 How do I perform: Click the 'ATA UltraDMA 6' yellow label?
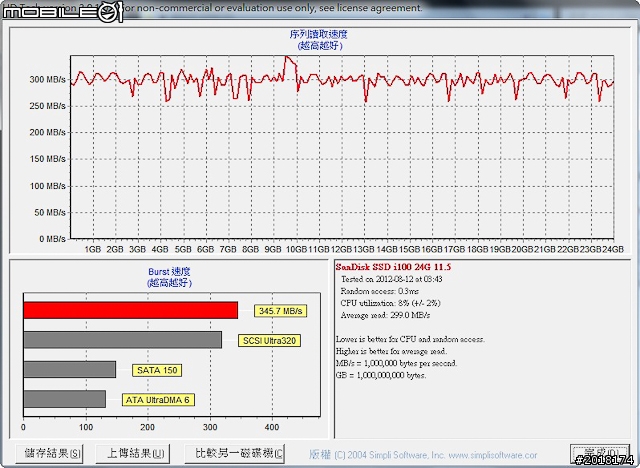[158, 400]
